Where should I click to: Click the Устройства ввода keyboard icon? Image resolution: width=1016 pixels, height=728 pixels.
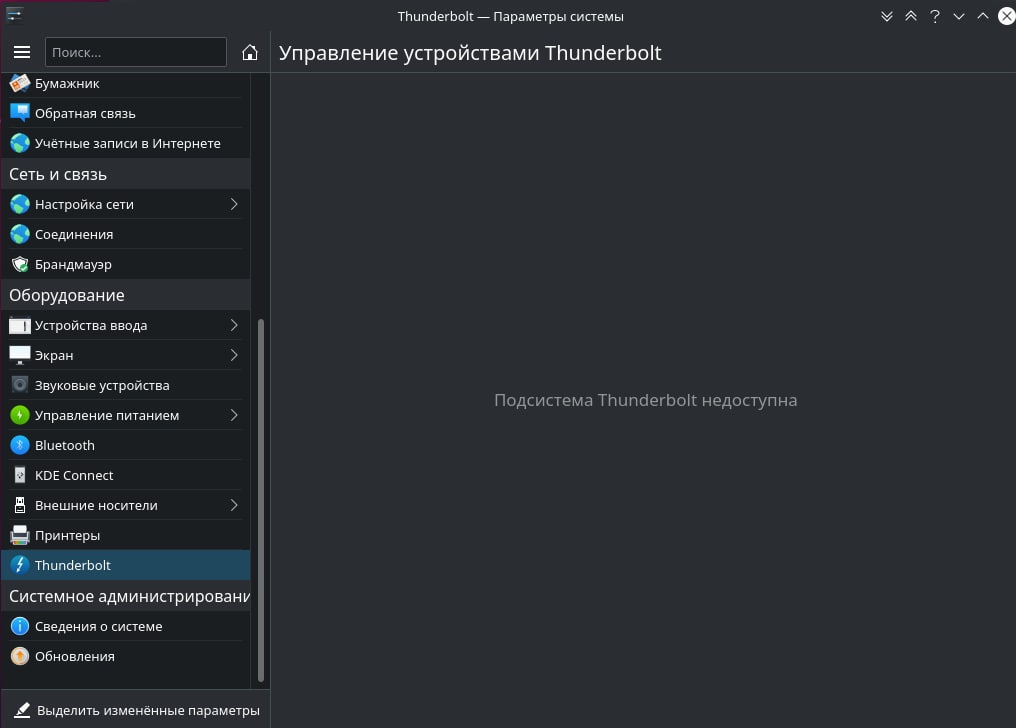click(x=20, y=325)
